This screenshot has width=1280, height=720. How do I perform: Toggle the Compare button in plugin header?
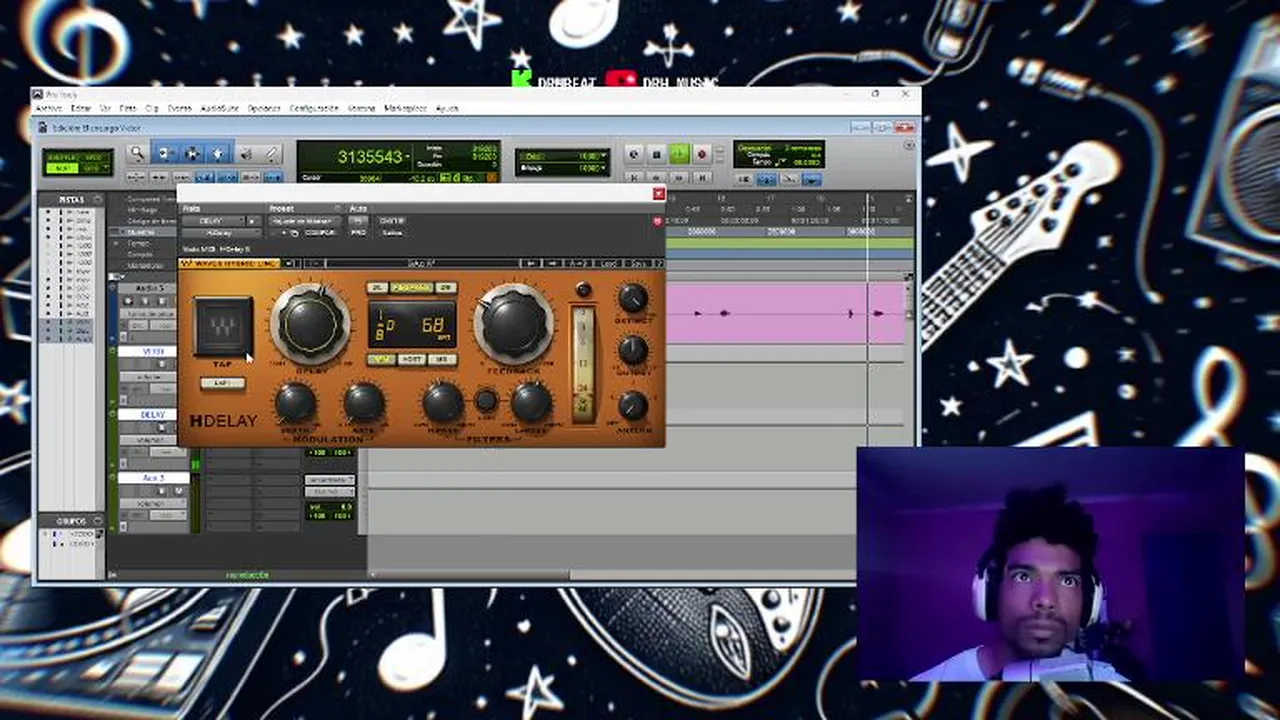[x=320, y=232]
